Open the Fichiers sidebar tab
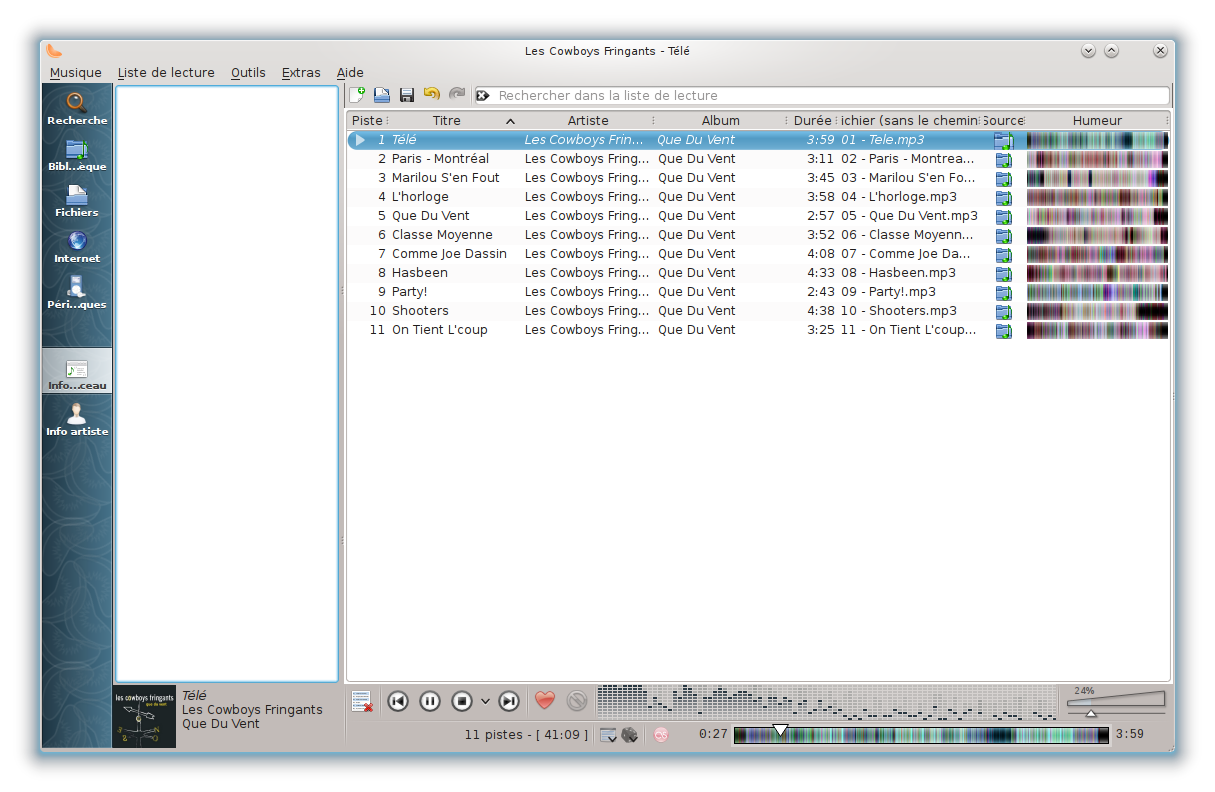This screenshot has height=792, width=1215. pos(77,201)
